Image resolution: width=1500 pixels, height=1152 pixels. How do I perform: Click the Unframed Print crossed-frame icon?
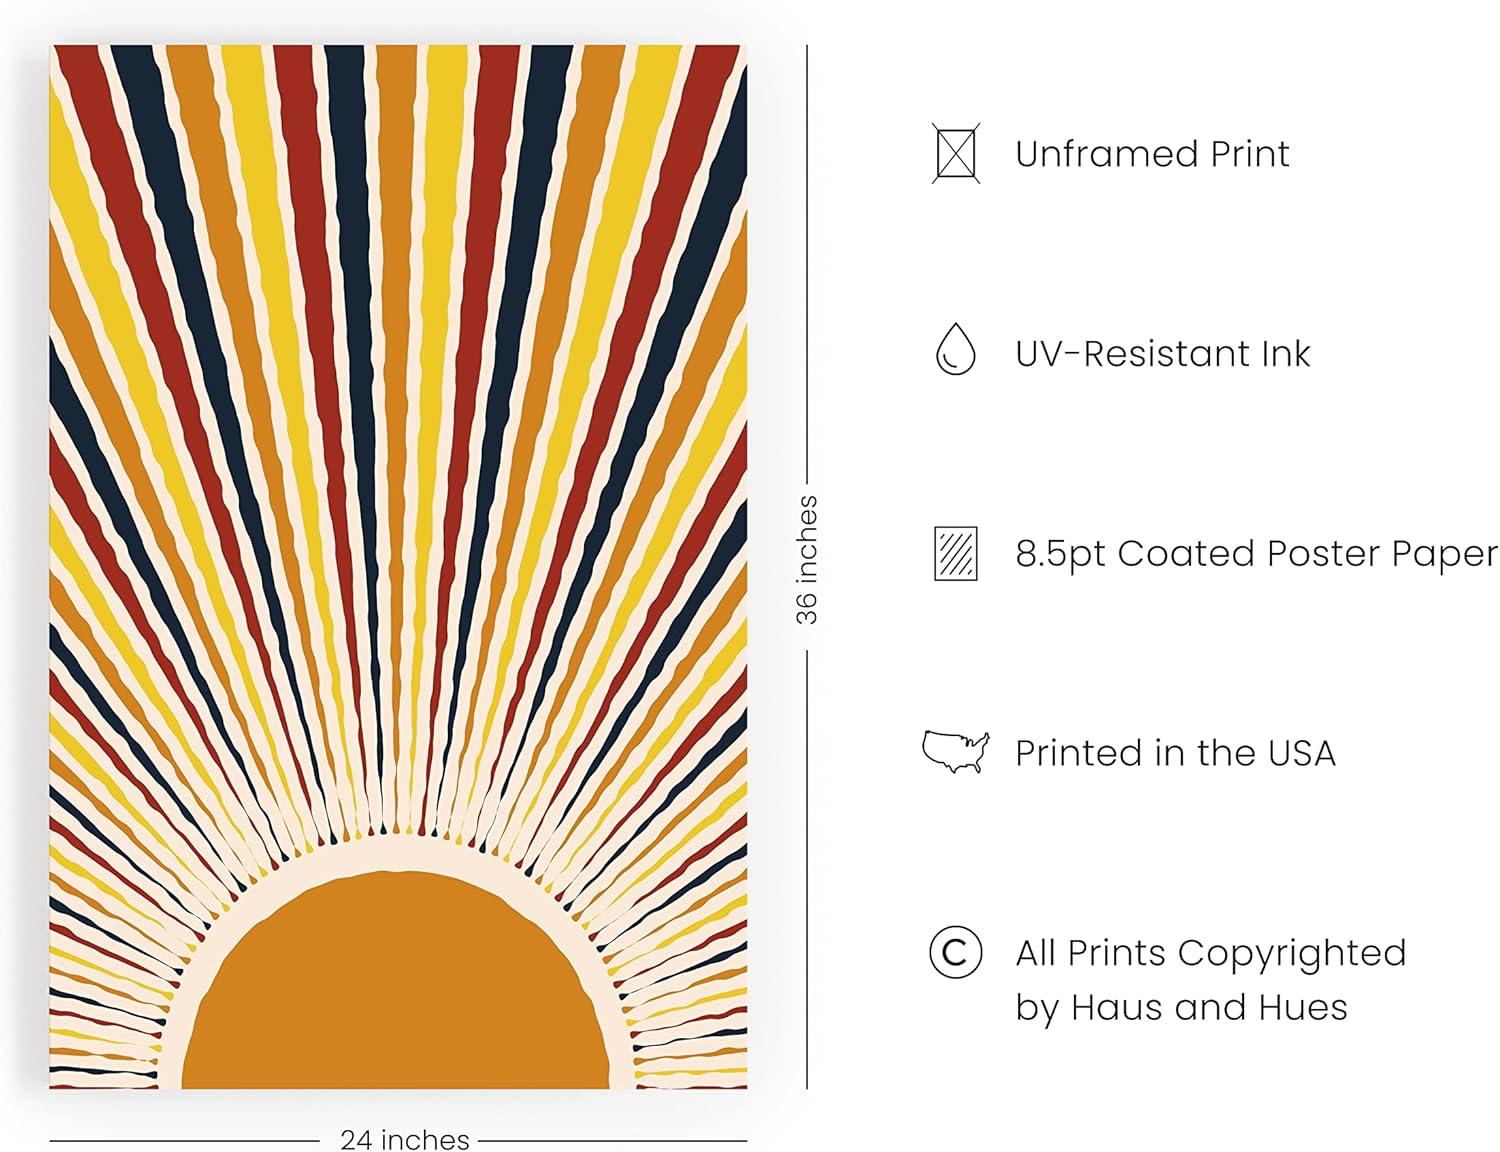coord(955,153)
